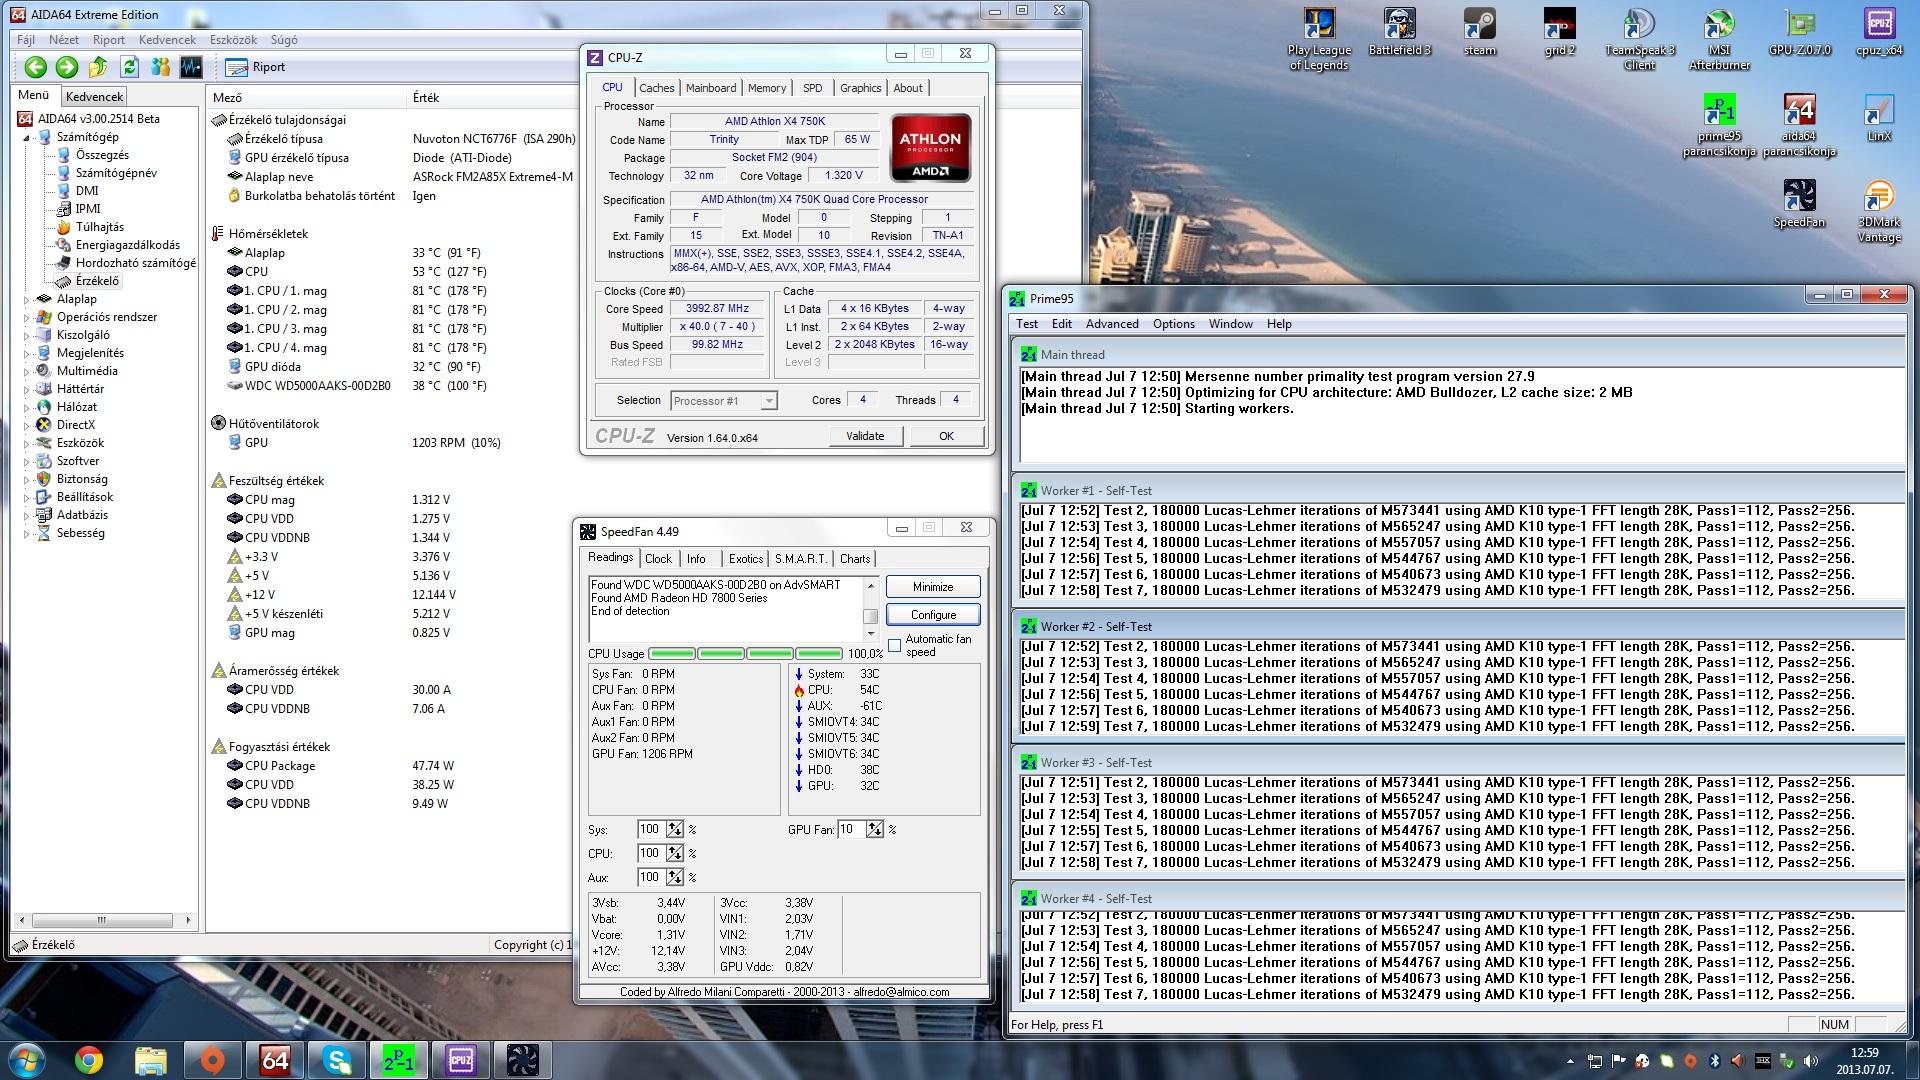Open the Advanced menu in Prime95
The image size is (1920, 1080).
tap(1112, 324)
